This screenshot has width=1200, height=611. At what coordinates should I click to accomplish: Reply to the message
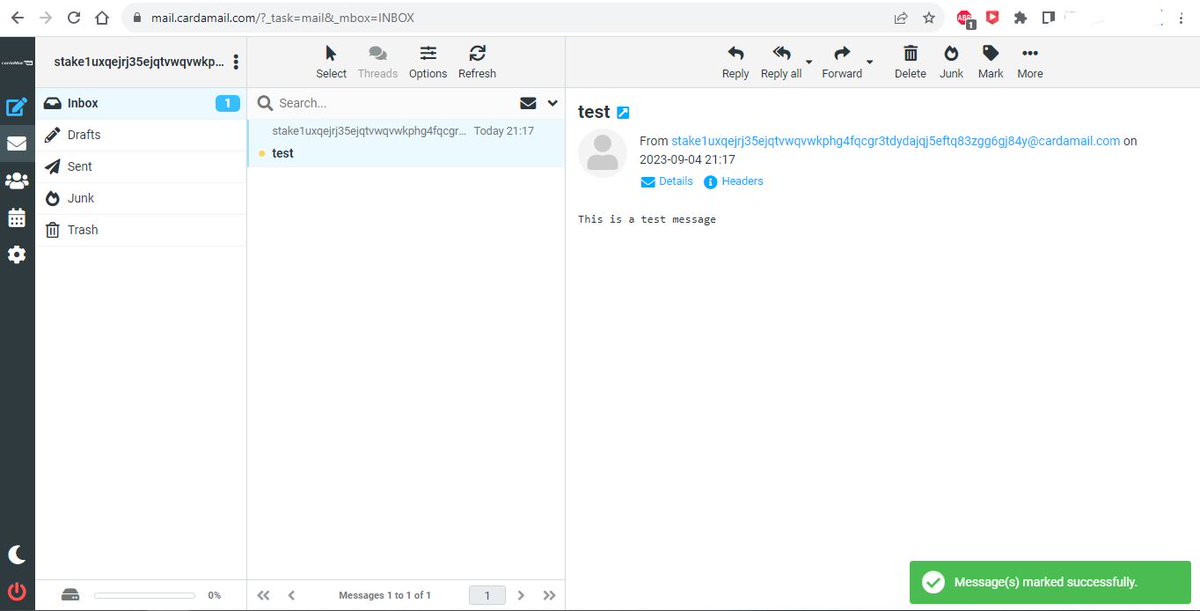point(735,62)
